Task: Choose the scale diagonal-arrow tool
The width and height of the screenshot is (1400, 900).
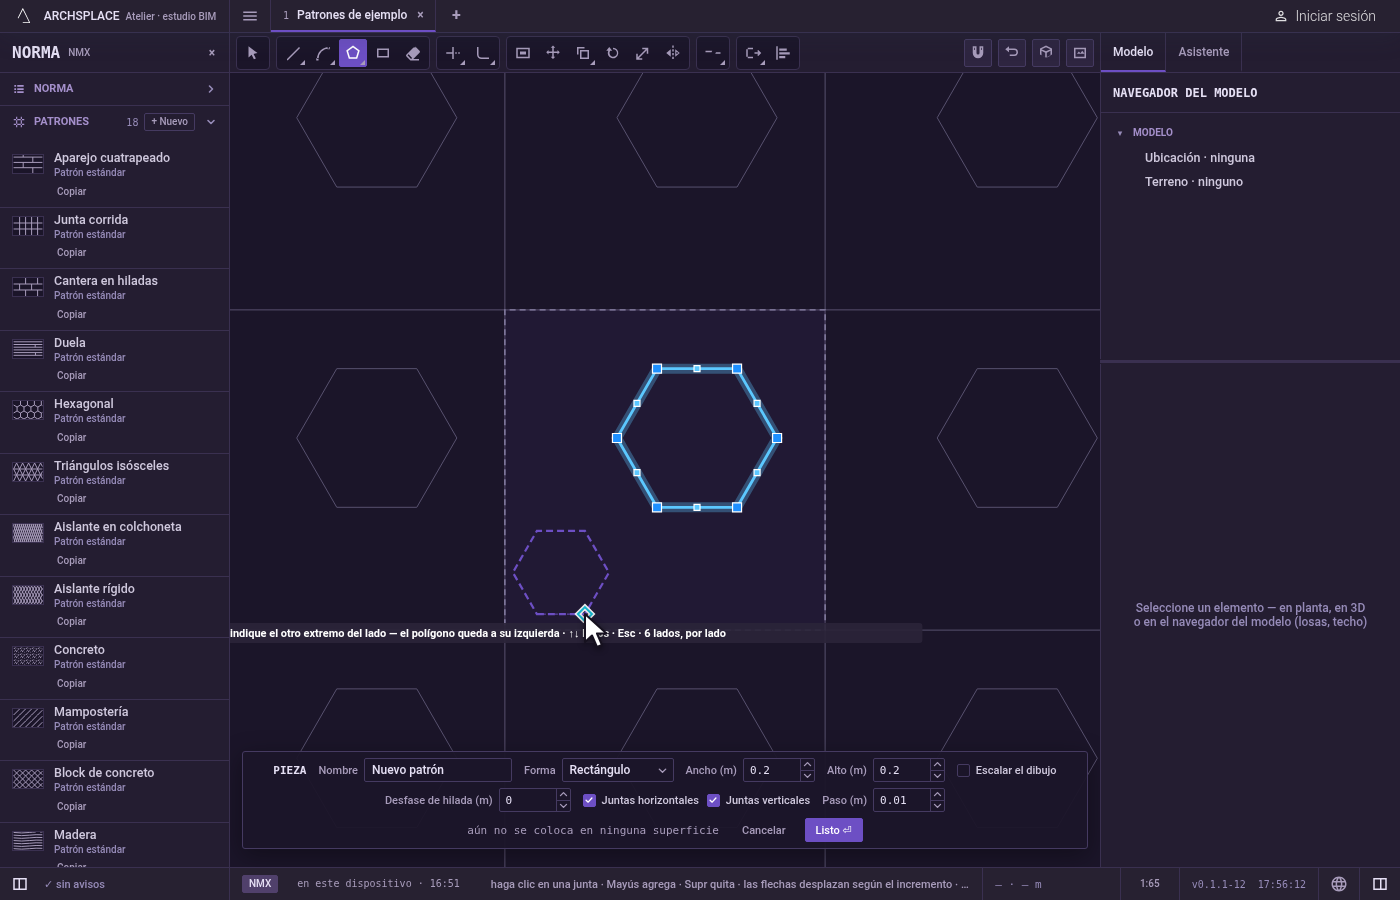Action: point(643,53)
